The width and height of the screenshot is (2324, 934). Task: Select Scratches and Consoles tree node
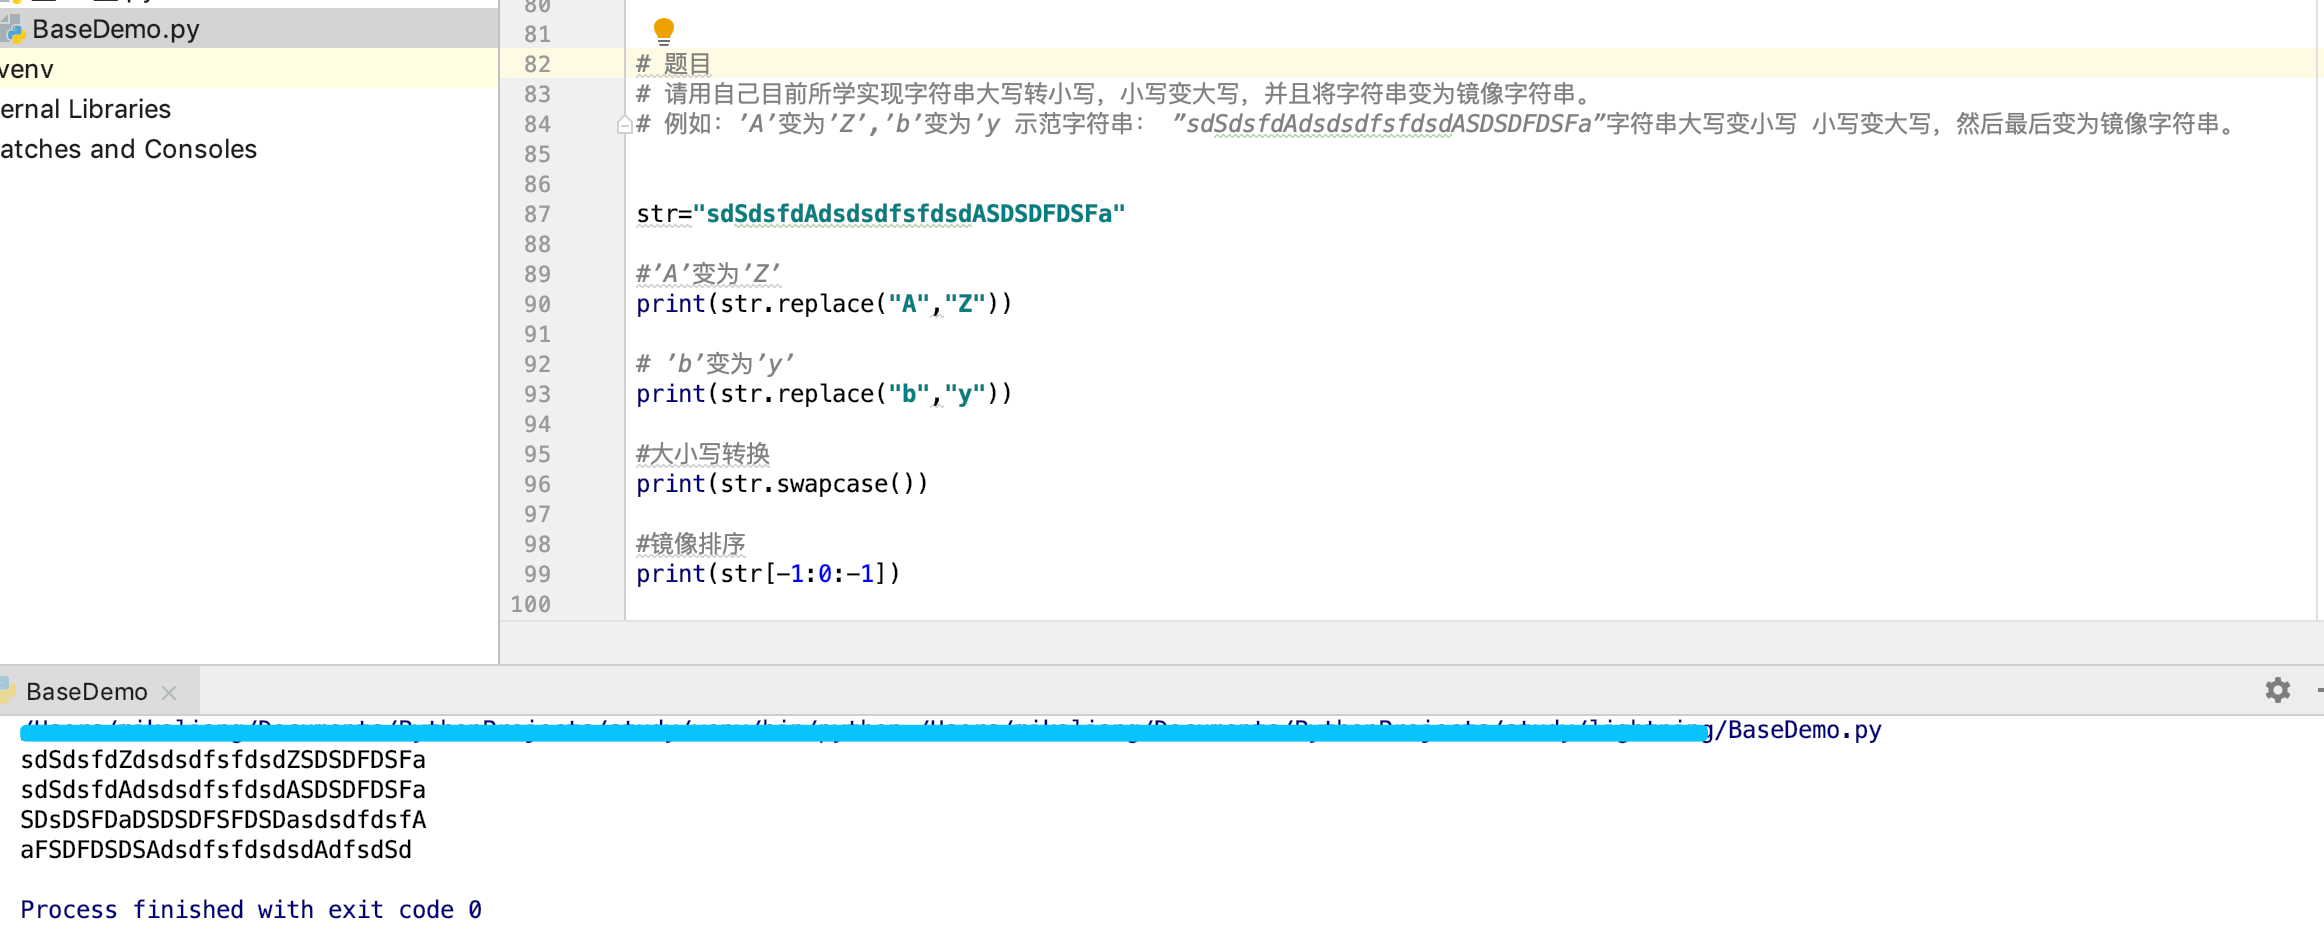coord(128,149)
